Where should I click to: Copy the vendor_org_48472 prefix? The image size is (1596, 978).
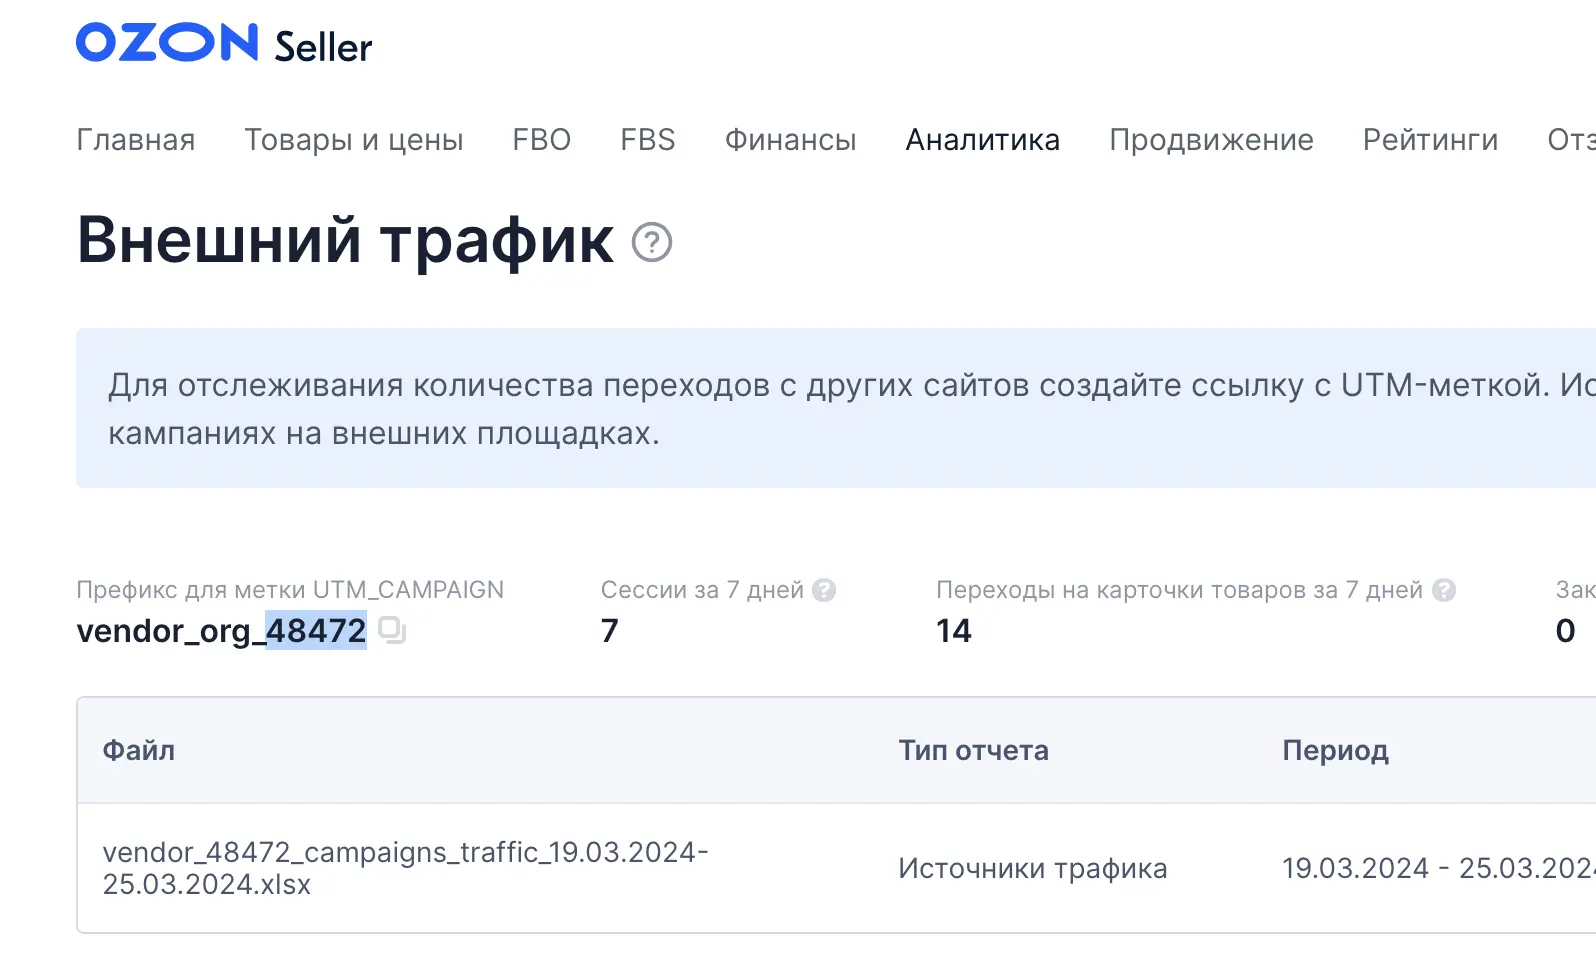point(392,630)
